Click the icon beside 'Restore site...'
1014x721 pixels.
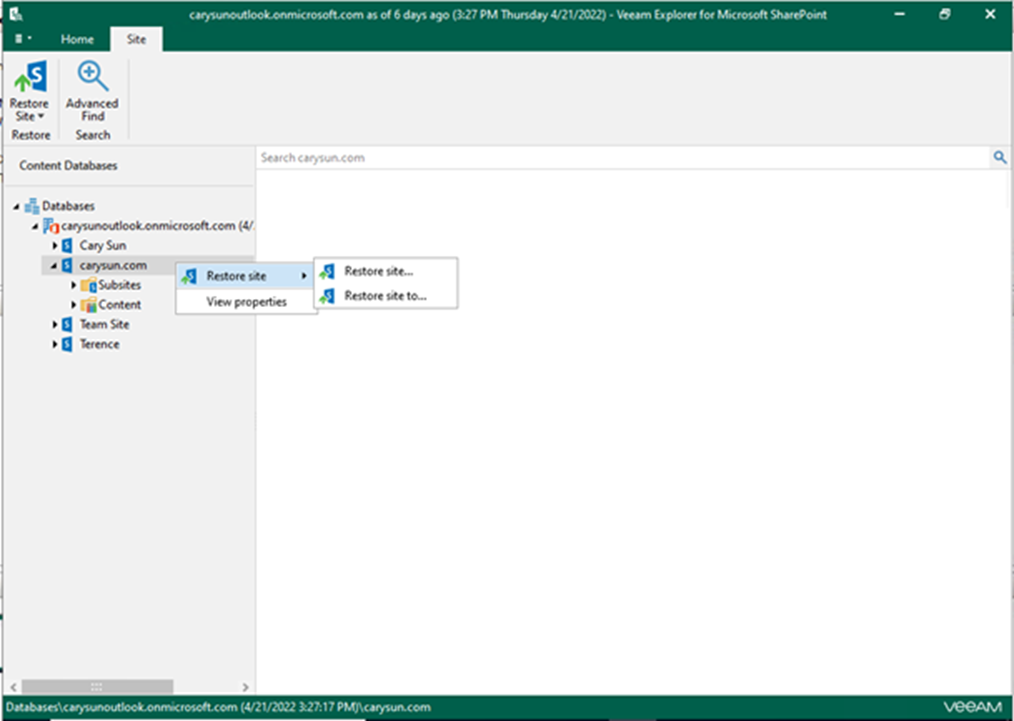(x=327, y=272)
